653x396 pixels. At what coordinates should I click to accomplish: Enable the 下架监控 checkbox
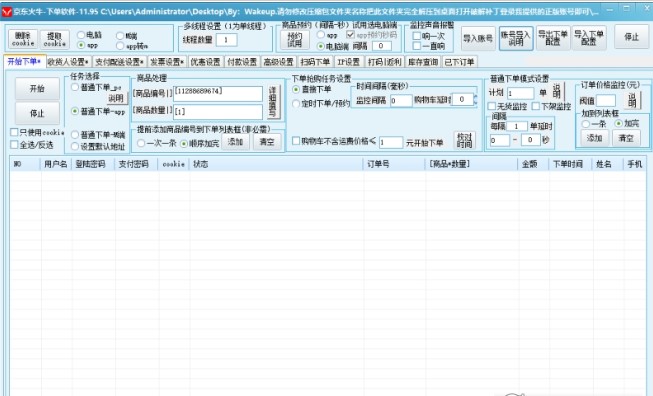tap(536, 107)
